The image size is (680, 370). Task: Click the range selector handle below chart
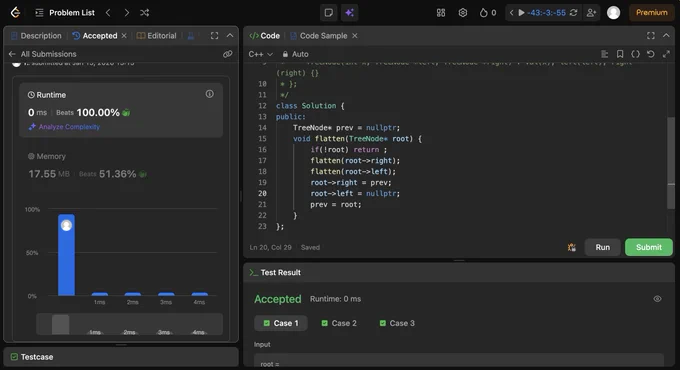click(x=61, y=324)
